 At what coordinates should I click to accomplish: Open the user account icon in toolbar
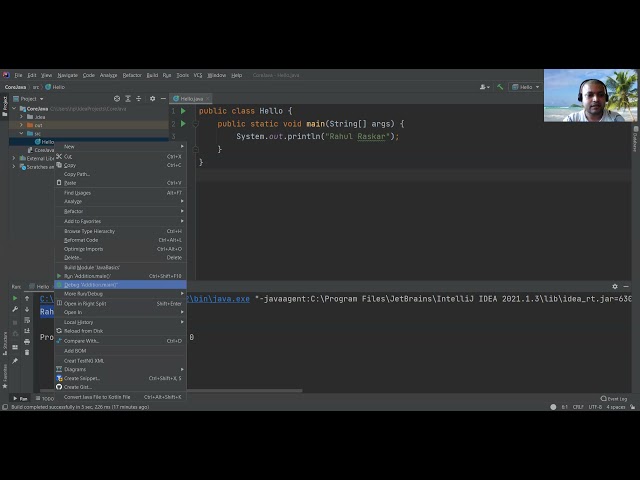click(484, 87)
